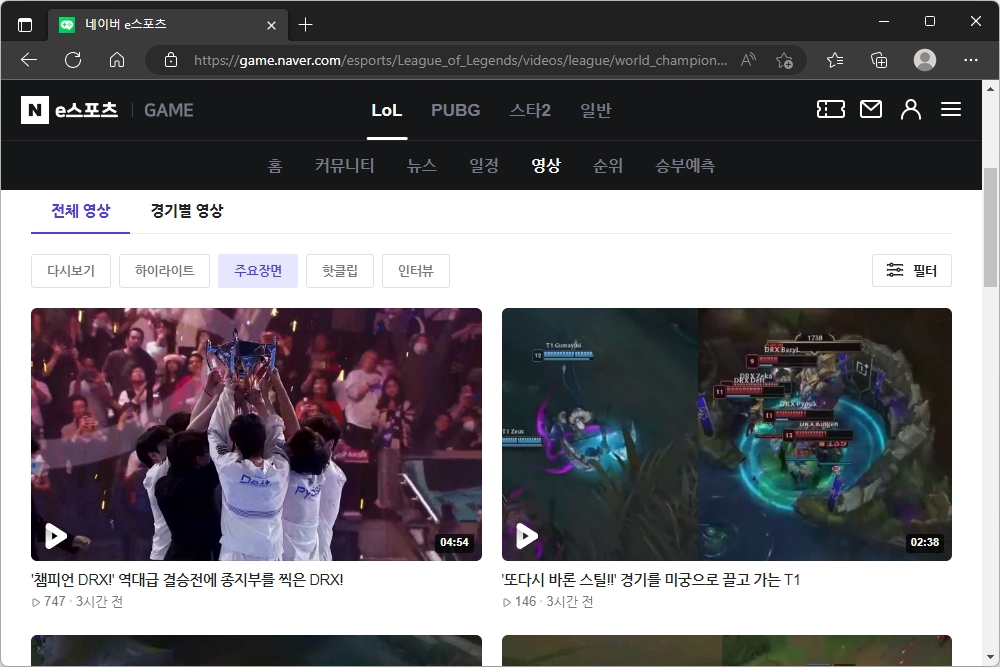Filter videos by 하이라이트

tap(165, 270)
